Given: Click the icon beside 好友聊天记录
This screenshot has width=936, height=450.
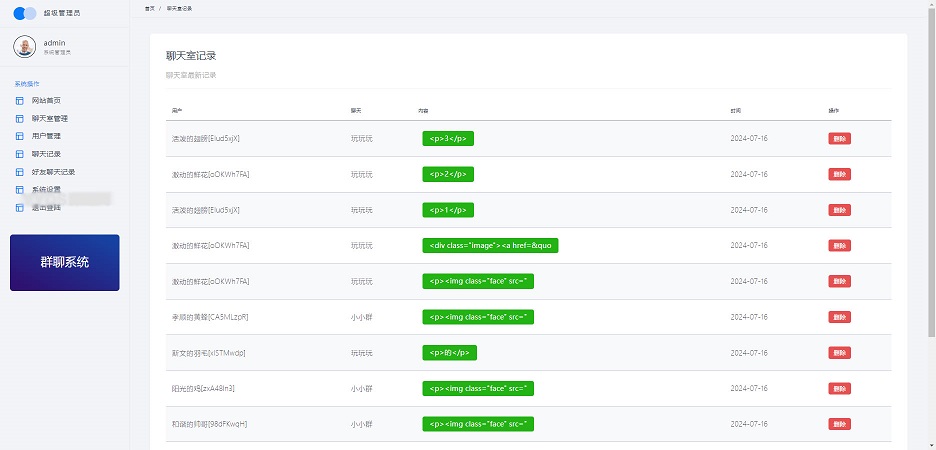Looking at the screenshot, I should [x=19, y=172].
